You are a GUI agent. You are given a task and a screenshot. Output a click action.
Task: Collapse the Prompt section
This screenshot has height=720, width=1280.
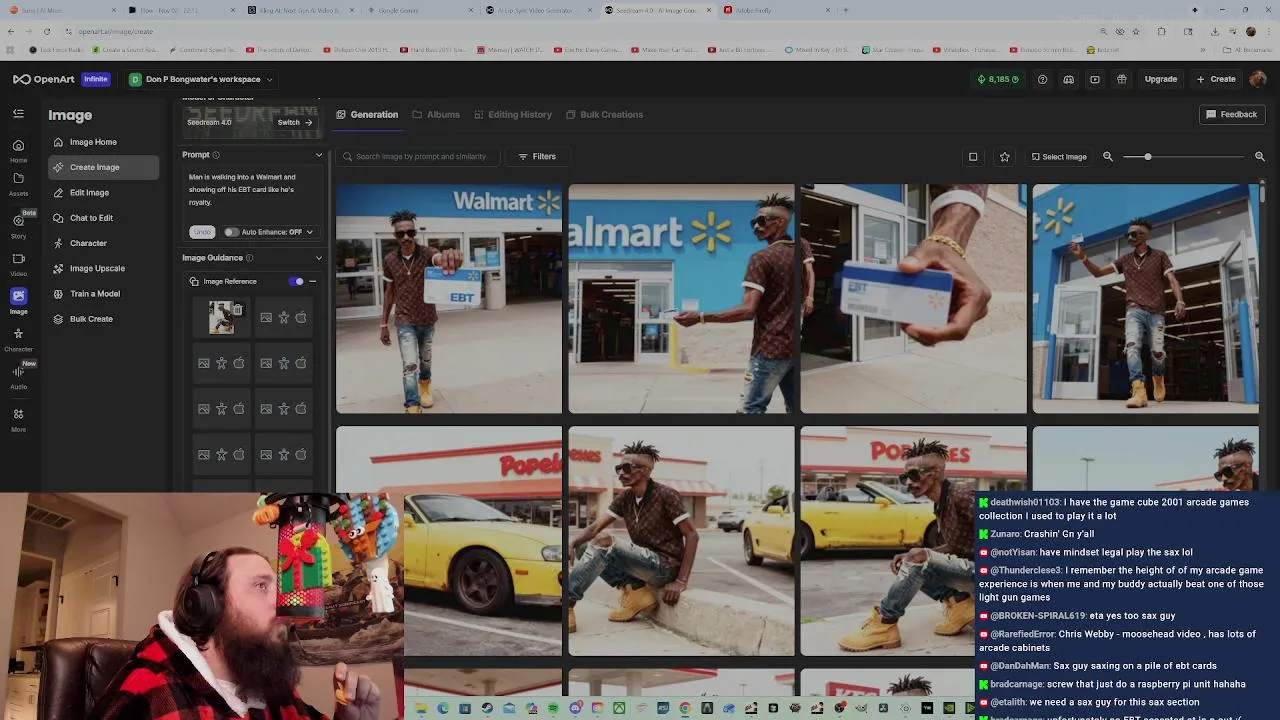click(319, 155)
